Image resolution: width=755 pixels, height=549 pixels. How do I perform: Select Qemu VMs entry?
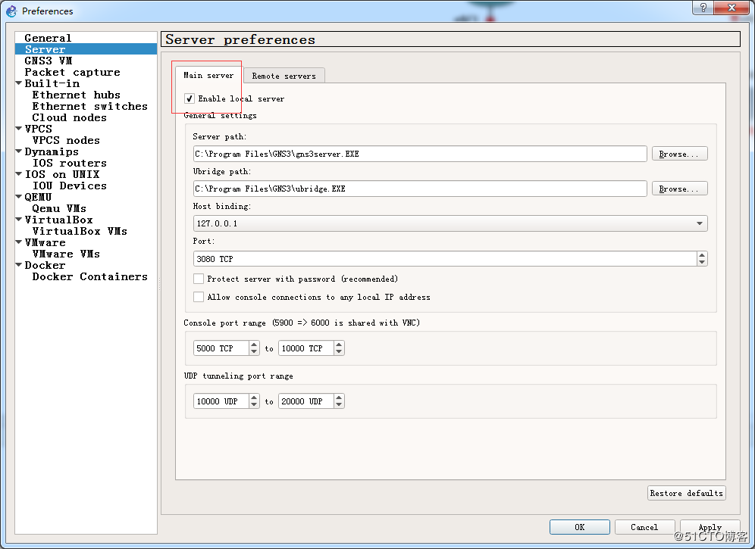tap(59, 208)
